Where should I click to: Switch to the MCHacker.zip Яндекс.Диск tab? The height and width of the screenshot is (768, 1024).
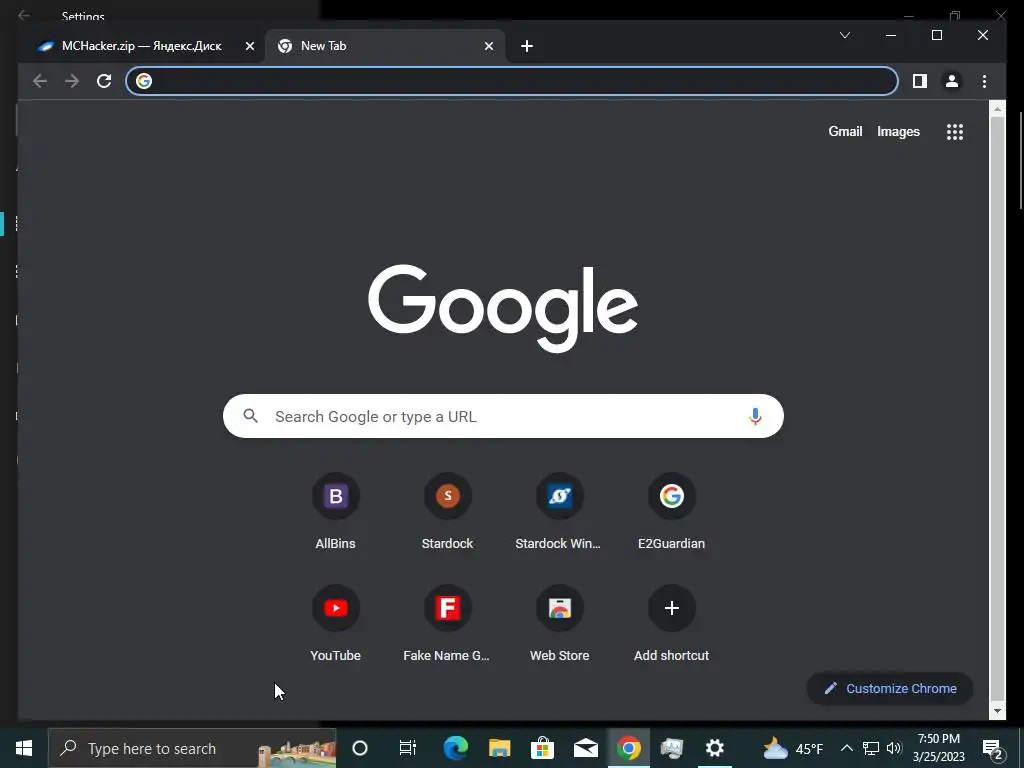pos(140,46)
